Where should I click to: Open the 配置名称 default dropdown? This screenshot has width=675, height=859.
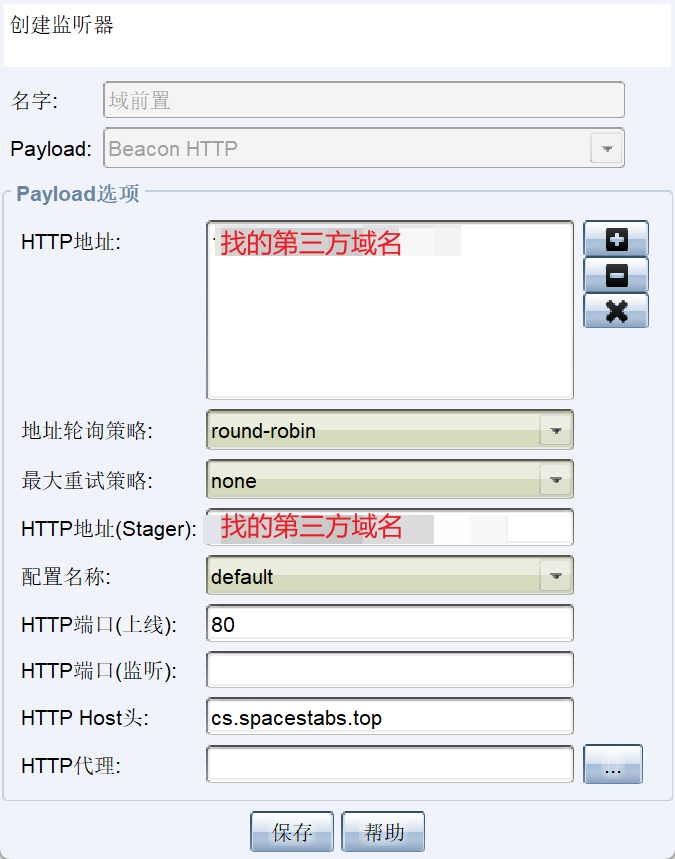555,576
